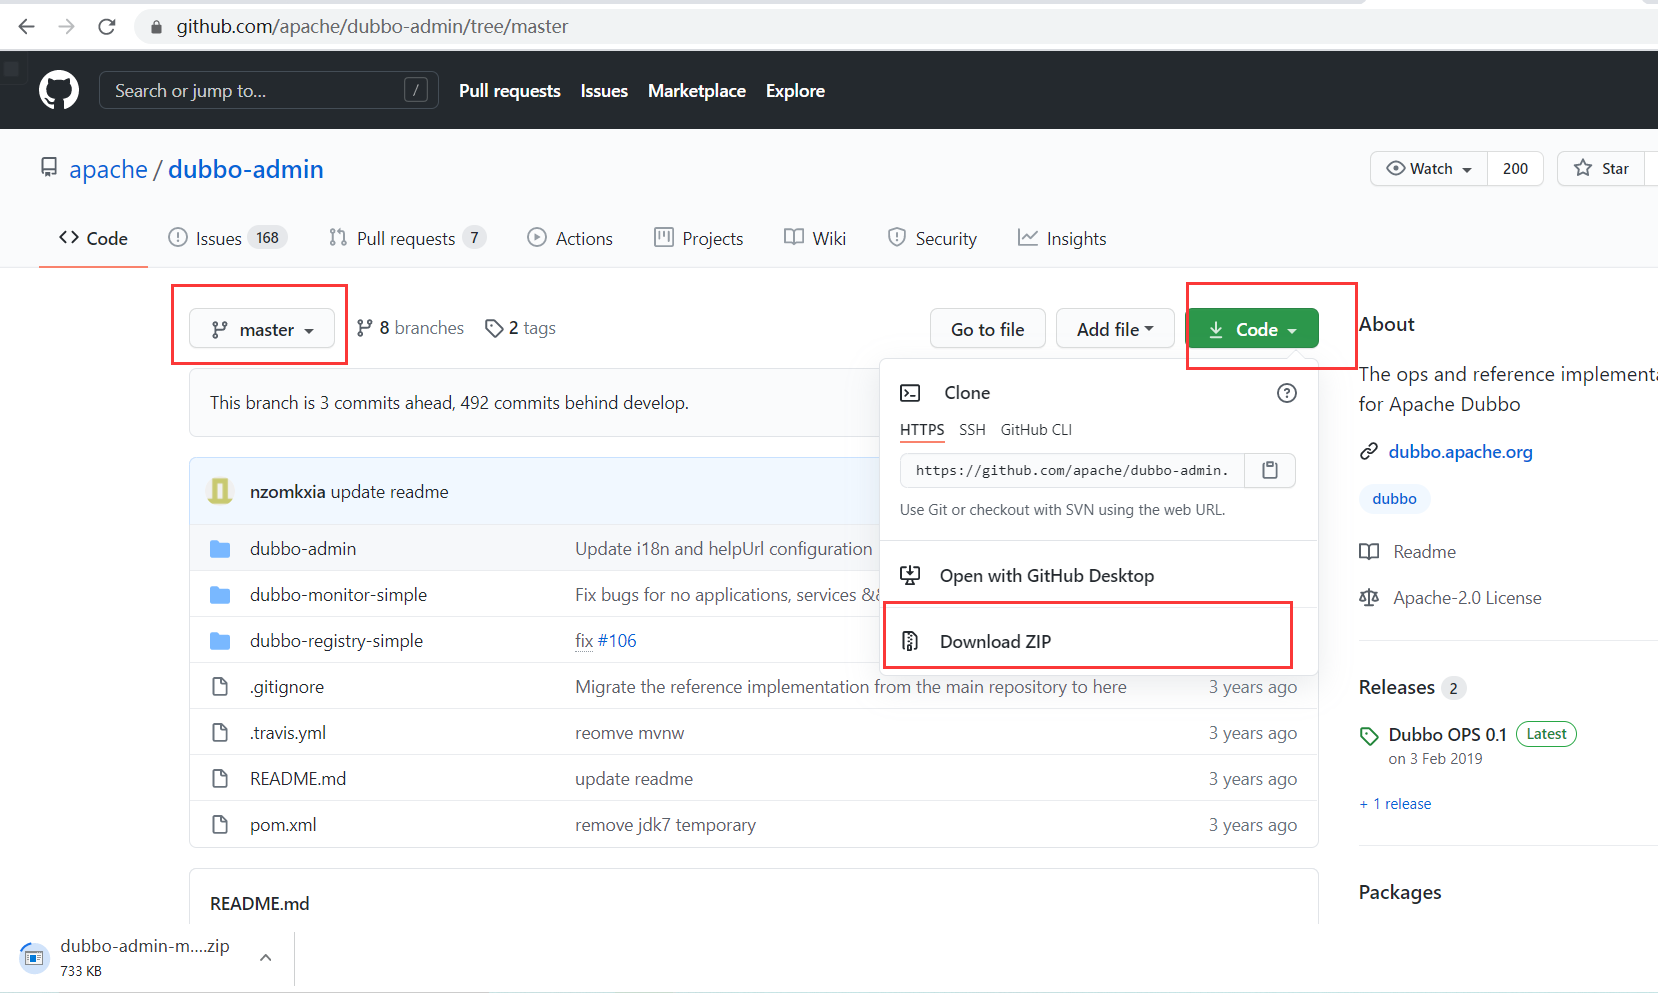Viewport: 1658px width, 993px height.
Task: Switch to the Projects tab
Action: click(x=699, y=238)
